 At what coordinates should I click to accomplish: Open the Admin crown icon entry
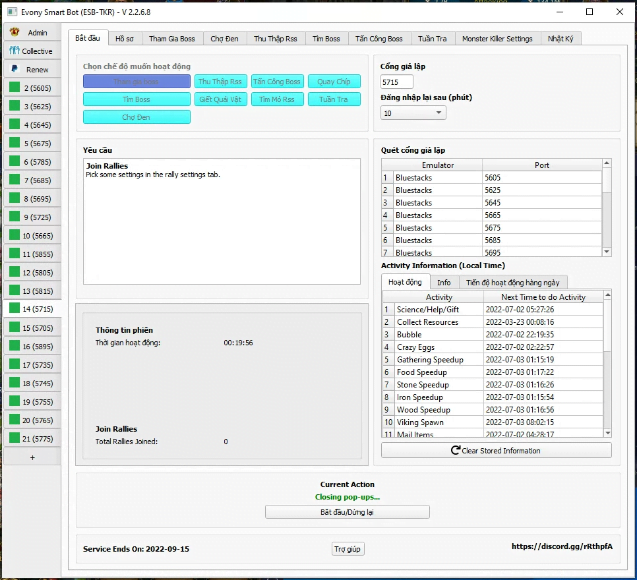click(x=15, y=33)
